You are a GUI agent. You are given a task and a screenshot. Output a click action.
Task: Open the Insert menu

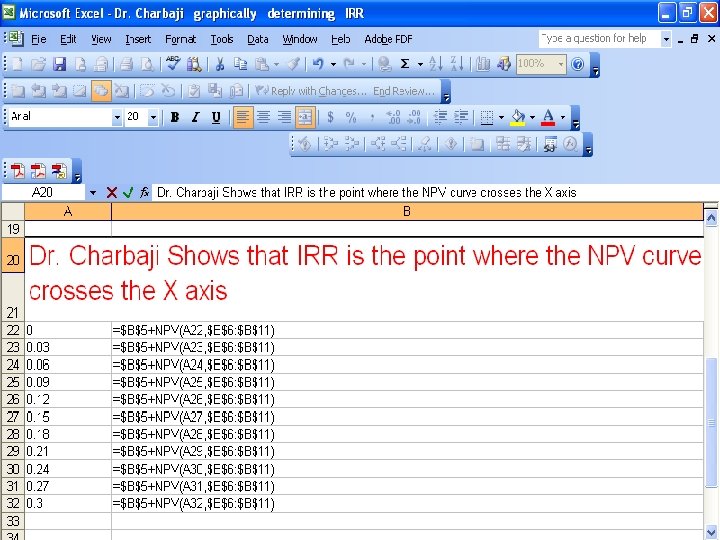(x=138, y=39)
